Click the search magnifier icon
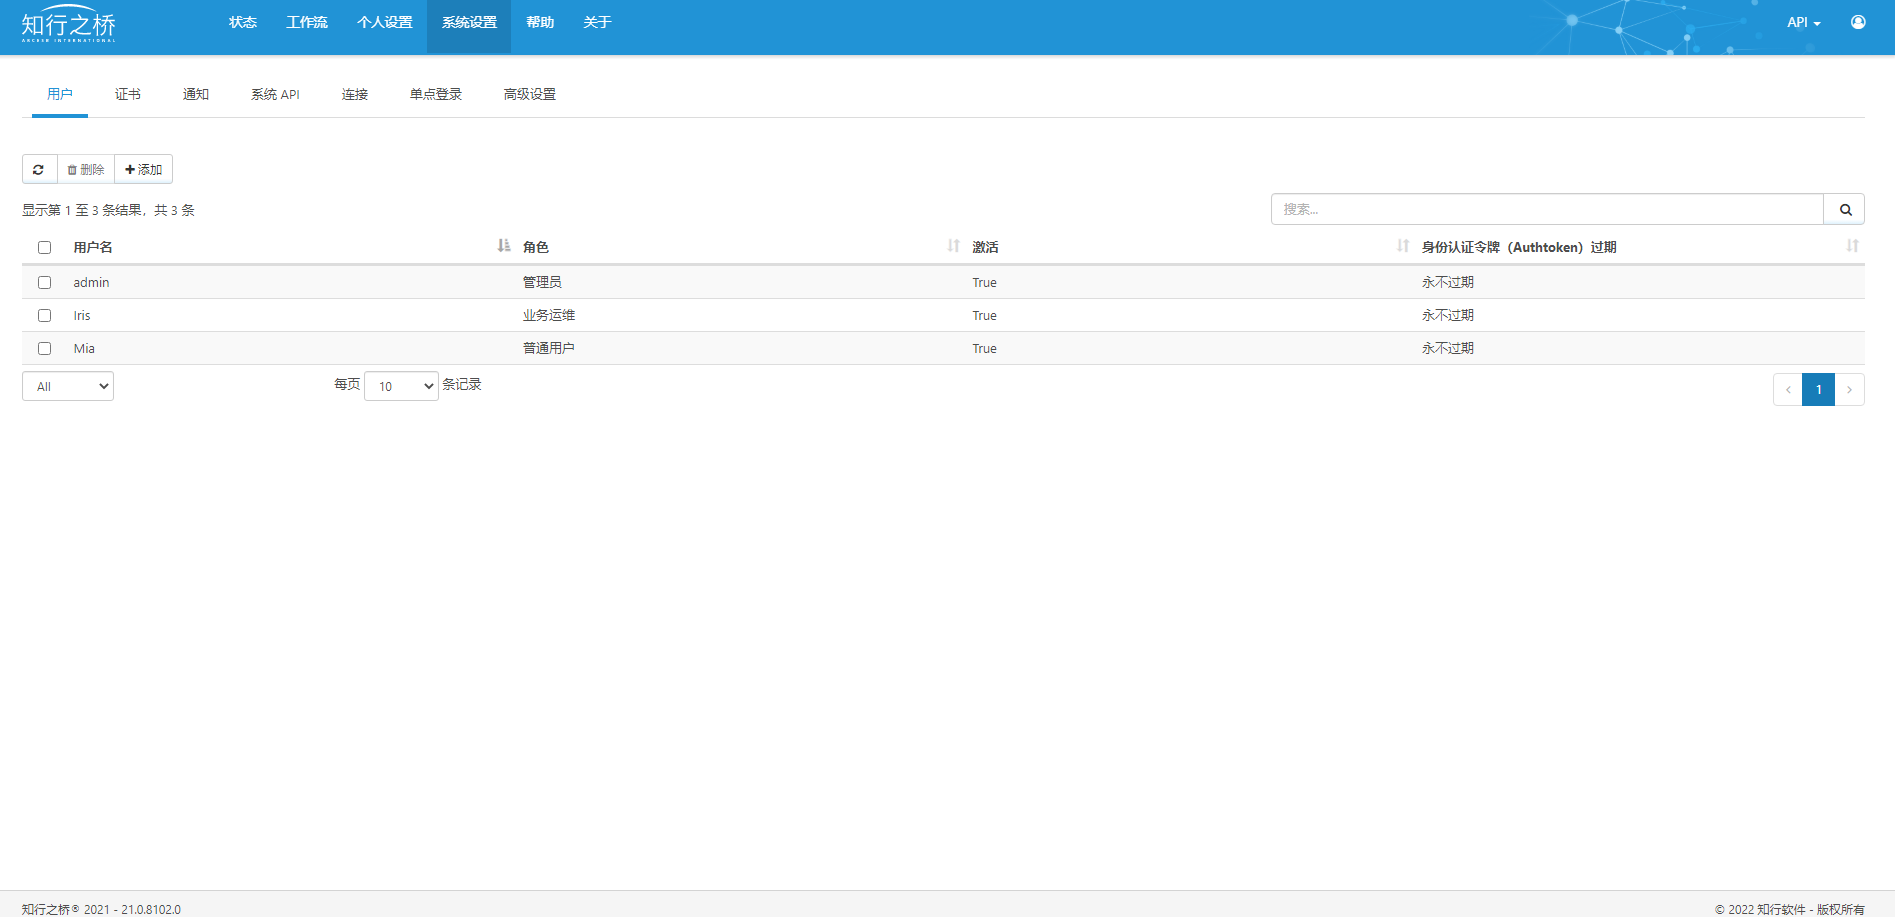The height and width of the screenshot is (917, 1895). click(1845, 209)
